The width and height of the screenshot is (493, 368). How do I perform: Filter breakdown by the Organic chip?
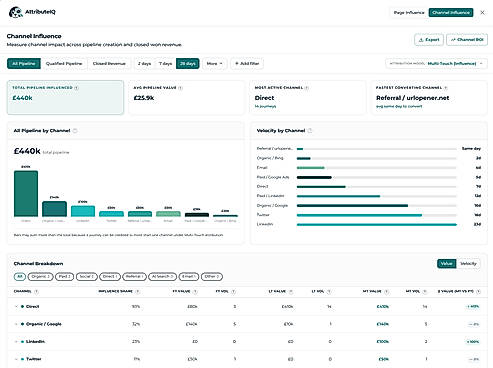[x=41, y=277]
